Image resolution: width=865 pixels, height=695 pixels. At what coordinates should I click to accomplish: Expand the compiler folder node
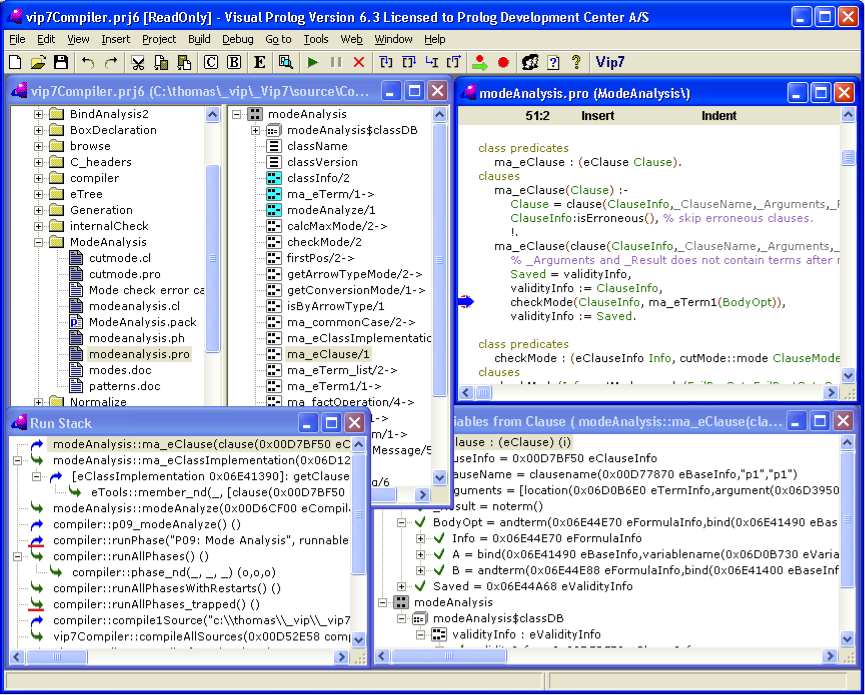pos(38,179)
